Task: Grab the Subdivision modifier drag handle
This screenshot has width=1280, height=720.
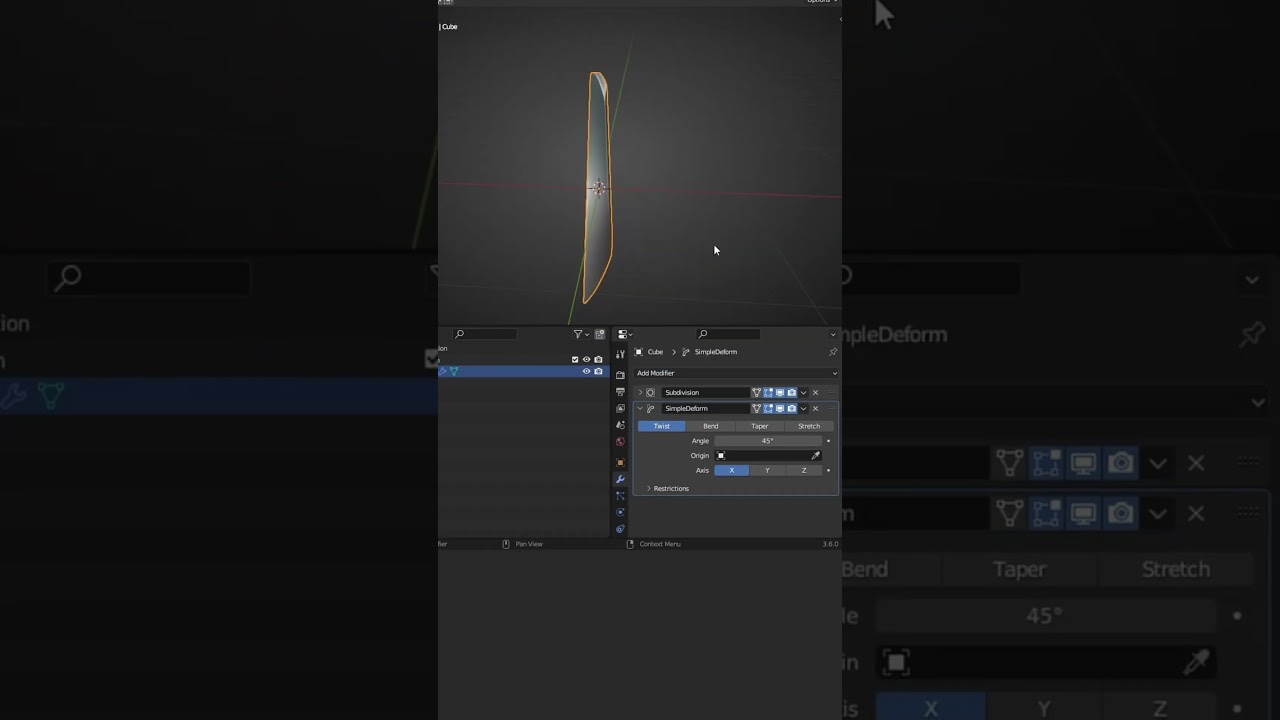Action: point(832,393)
